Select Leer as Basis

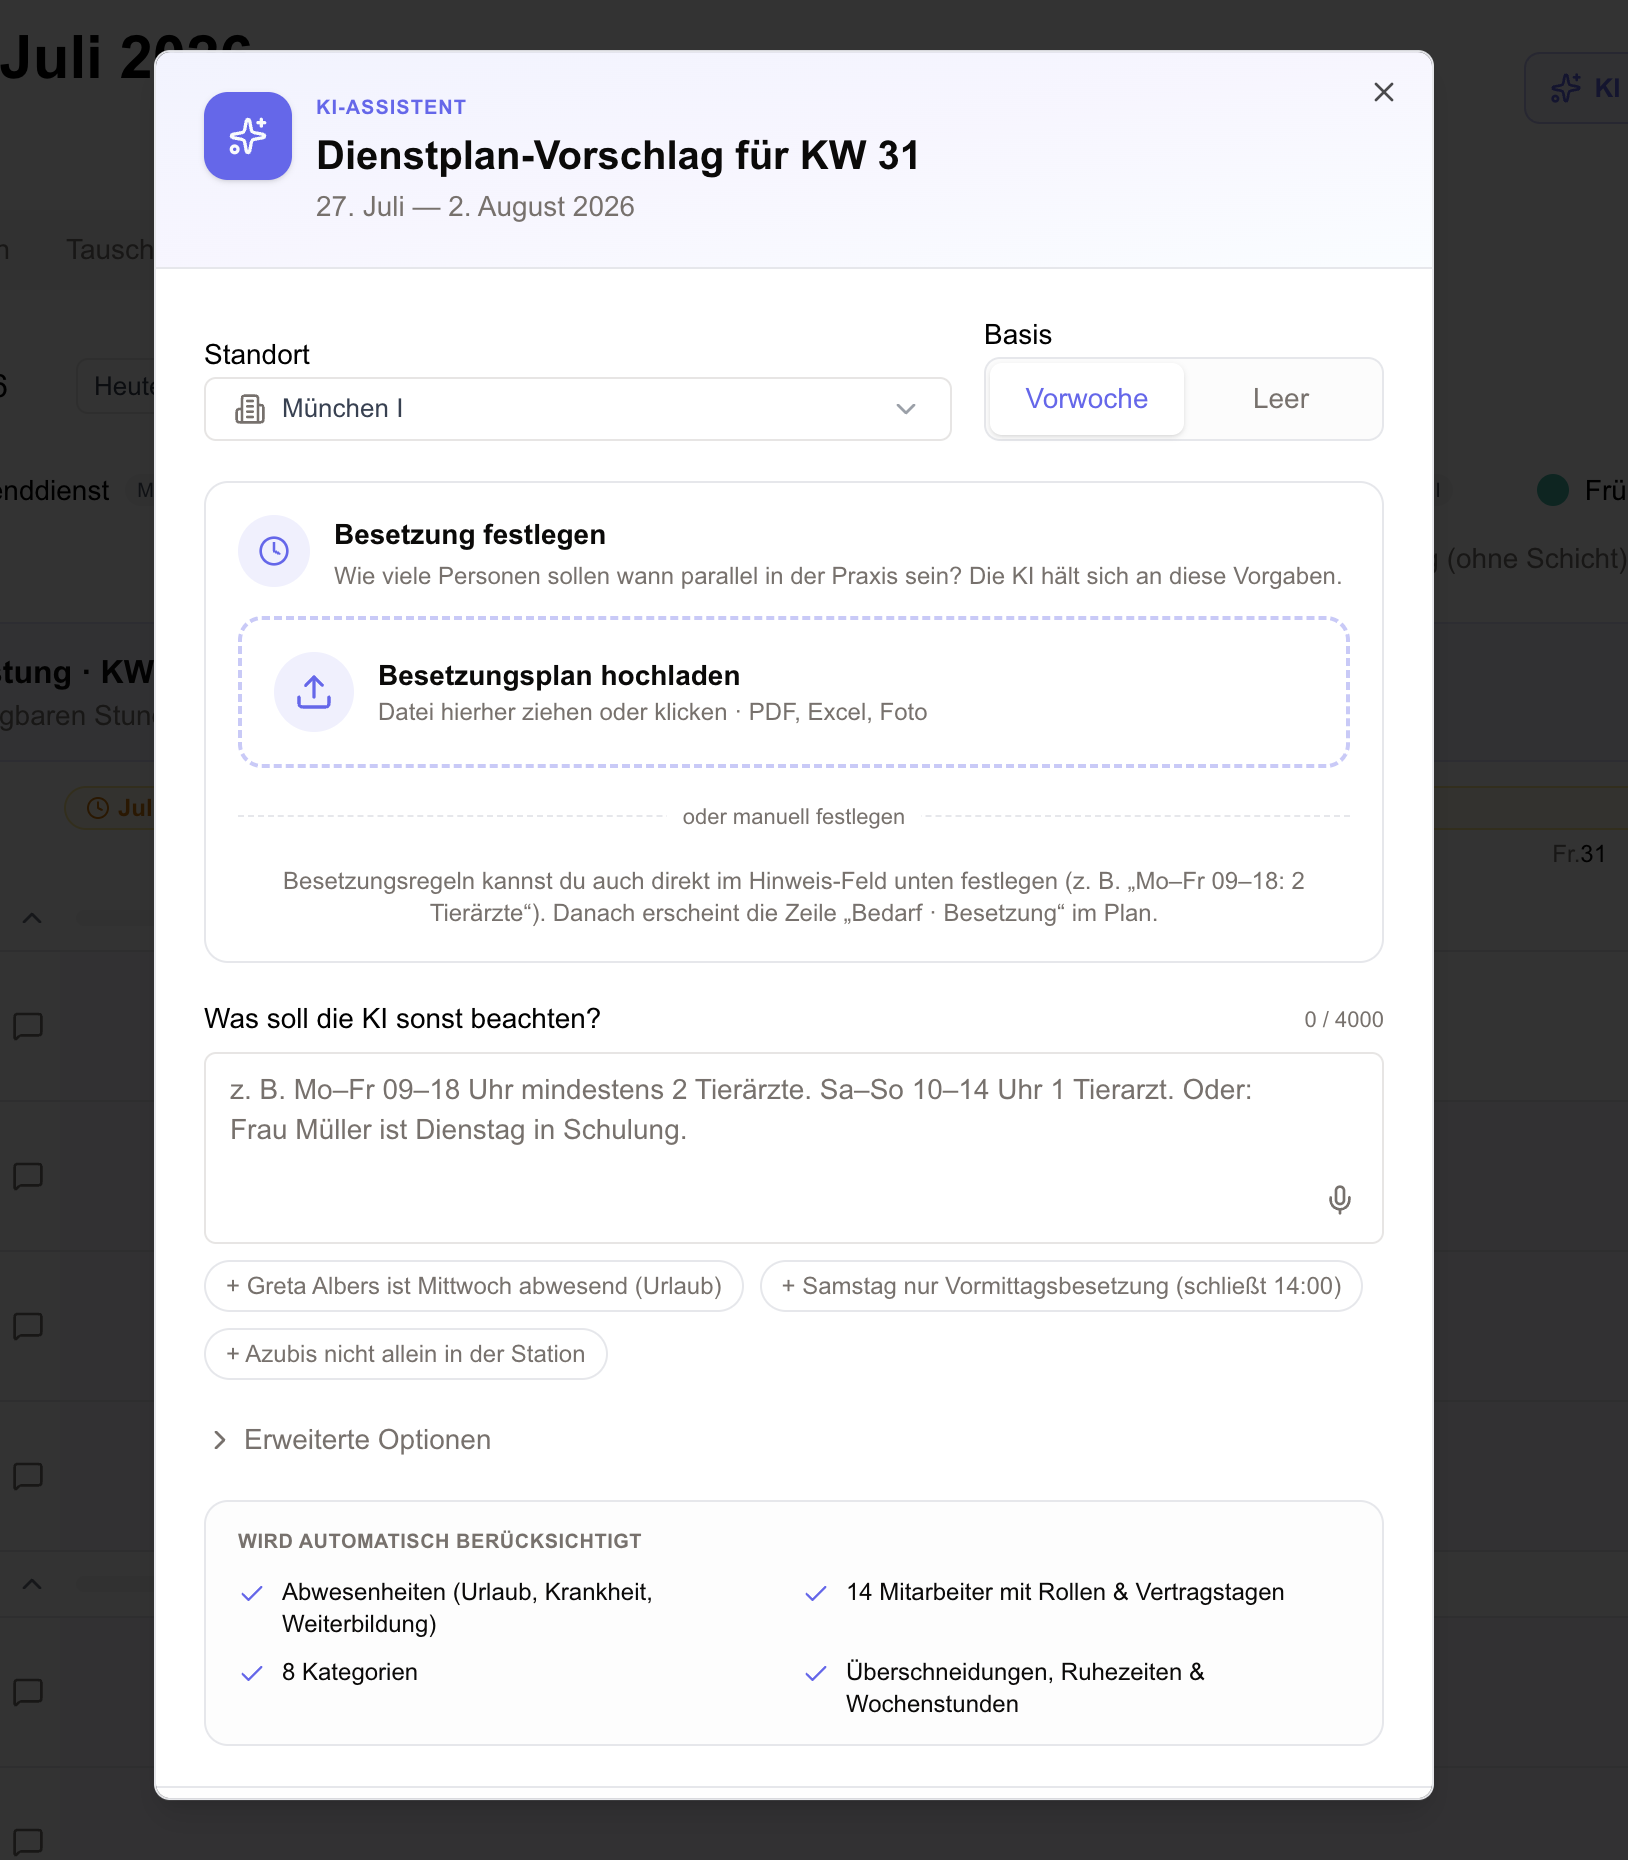[x=1280, y=398]
